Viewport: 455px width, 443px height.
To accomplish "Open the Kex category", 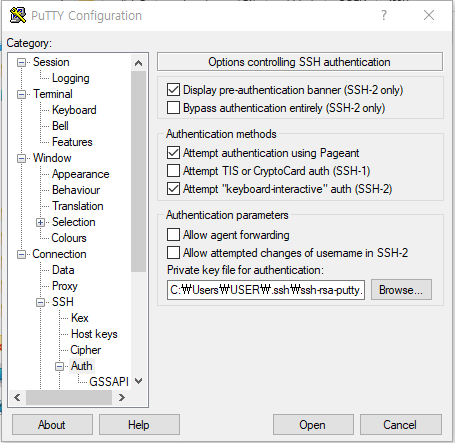I will [x=80, y=318].
